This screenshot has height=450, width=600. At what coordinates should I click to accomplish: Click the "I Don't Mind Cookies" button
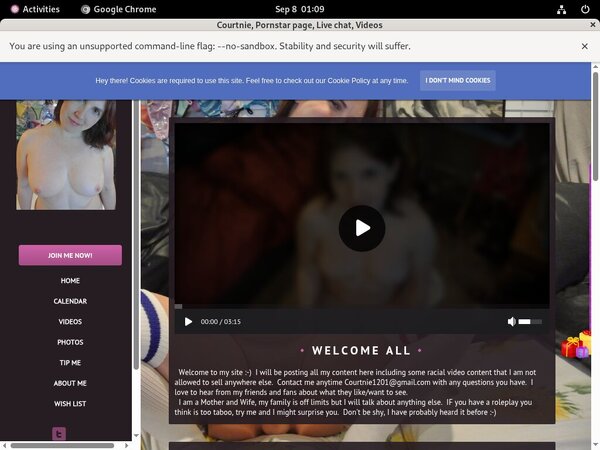[x=457, y=80]
